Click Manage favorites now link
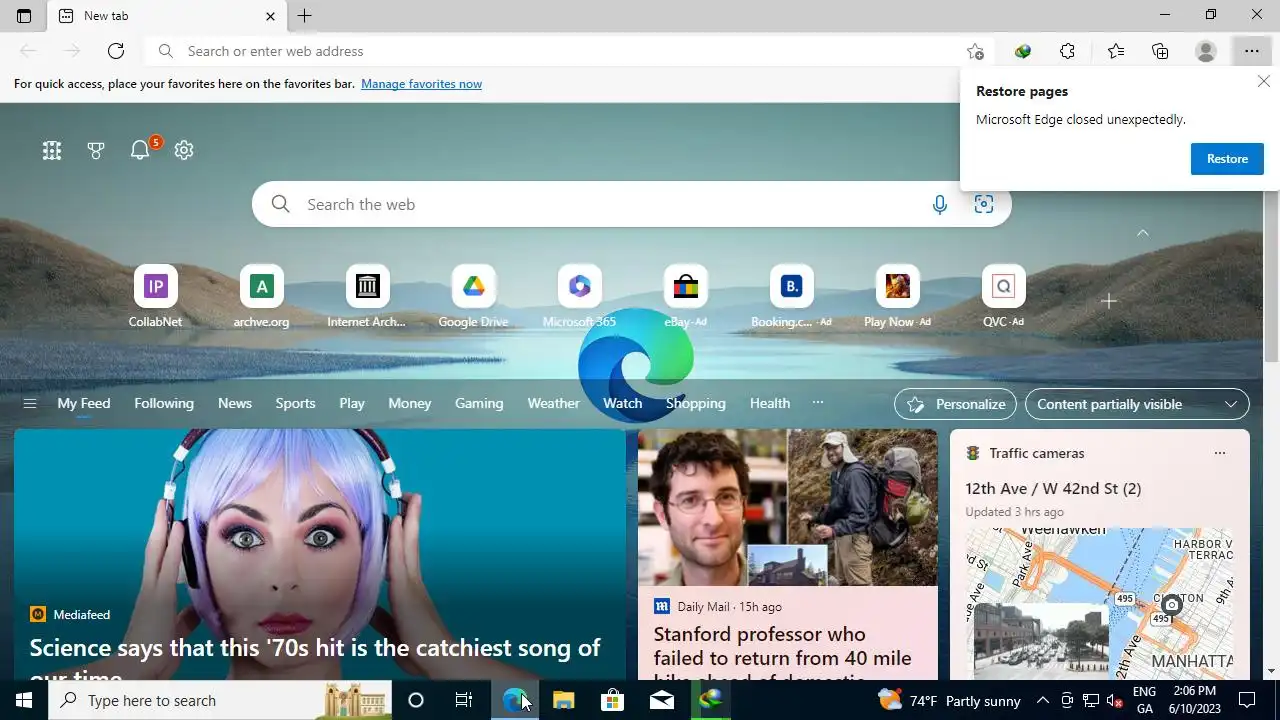This screenshot has height=720, width=1280. tap(421, 84)
